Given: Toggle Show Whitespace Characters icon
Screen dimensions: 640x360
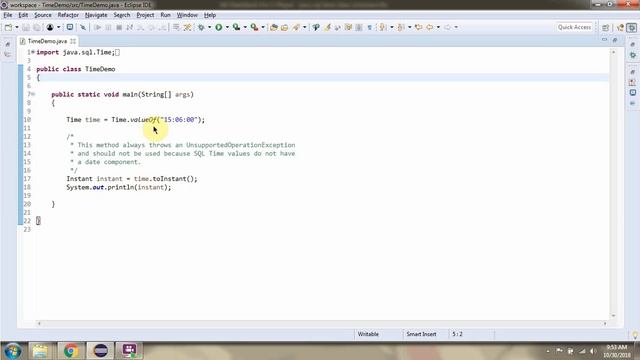Looking at the screenshot, I should click(x=369, y=27).
